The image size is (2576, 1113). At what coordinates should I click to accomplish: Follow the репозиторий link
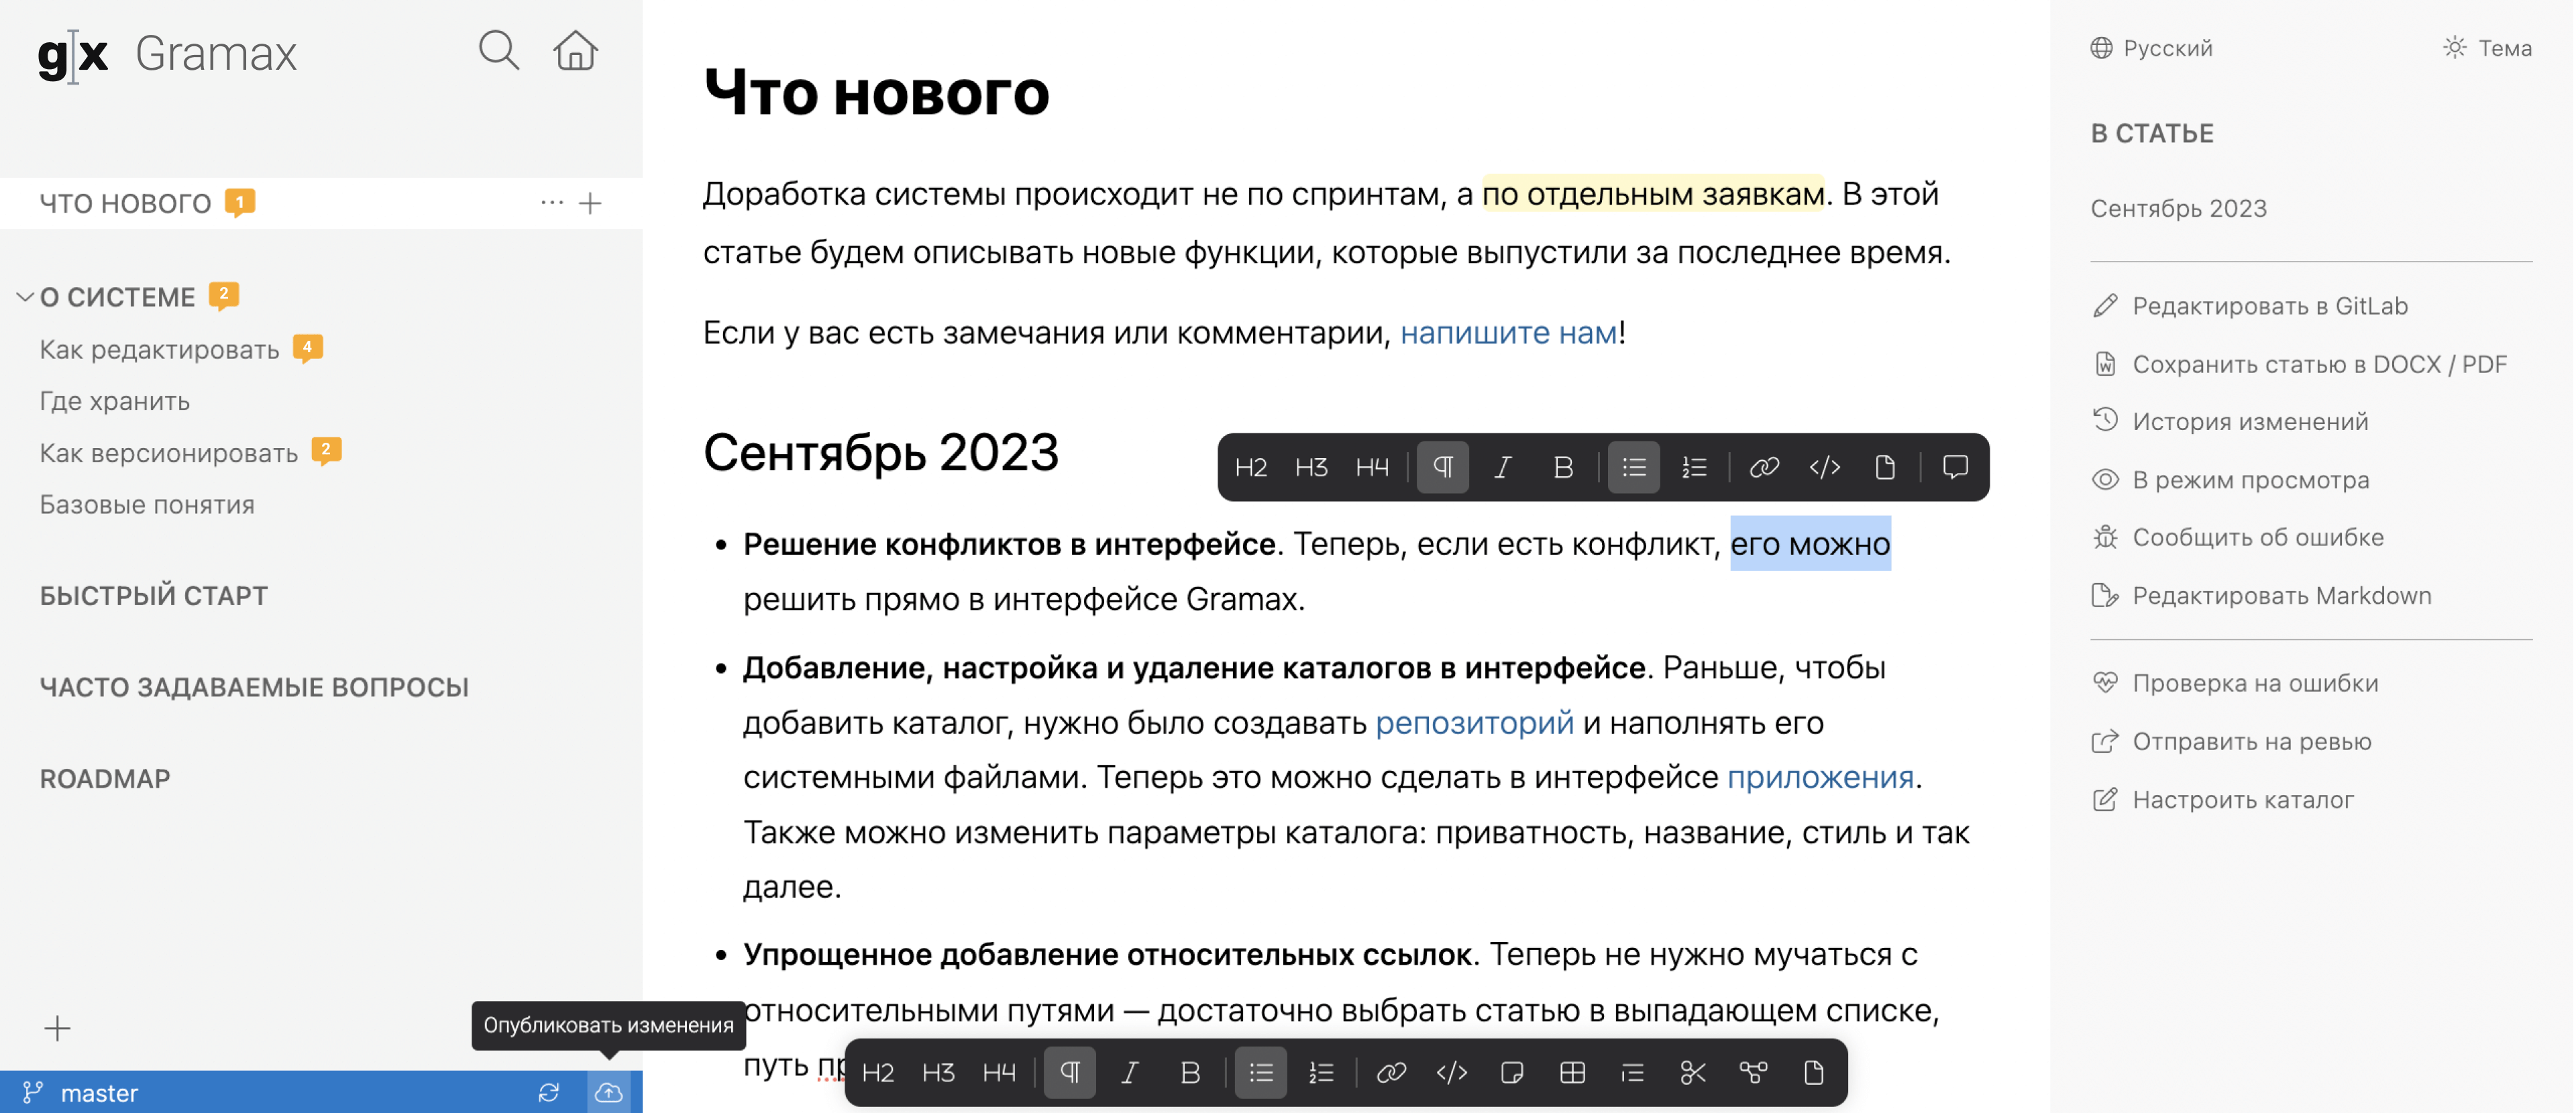pyautogui.click(x=1474, y=722)
